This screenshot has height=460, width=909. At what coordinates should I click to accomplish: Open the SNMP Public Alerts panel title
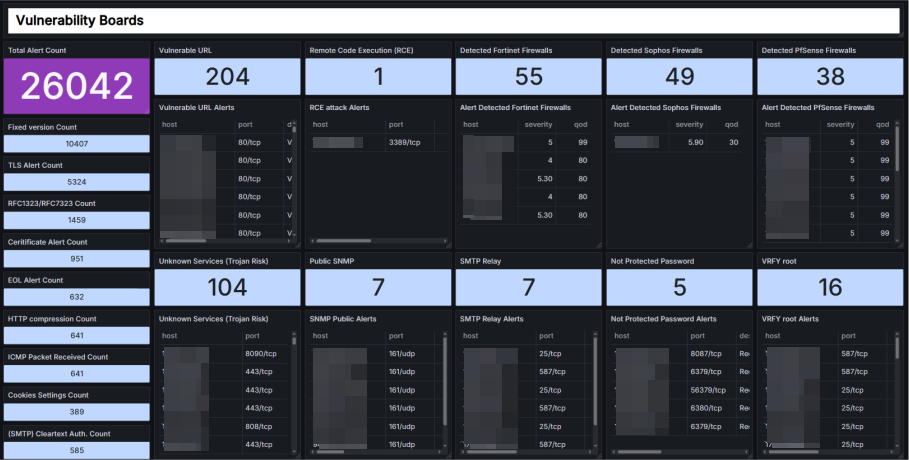pyautogui.click(x=343, y=319)
